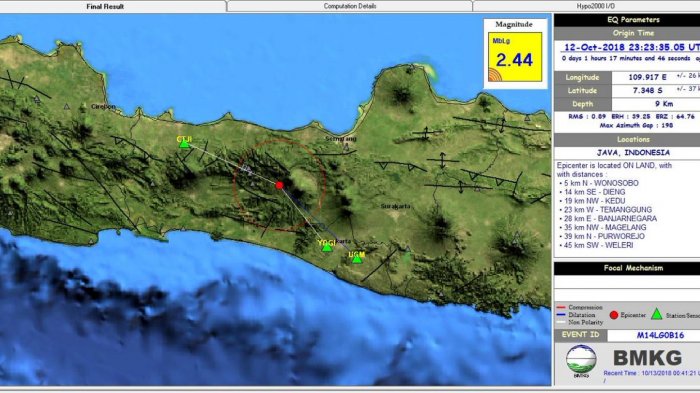This screenshot has width=700, height=393.
Task: Open the Computation Details tab
Action: coord(350,6)
